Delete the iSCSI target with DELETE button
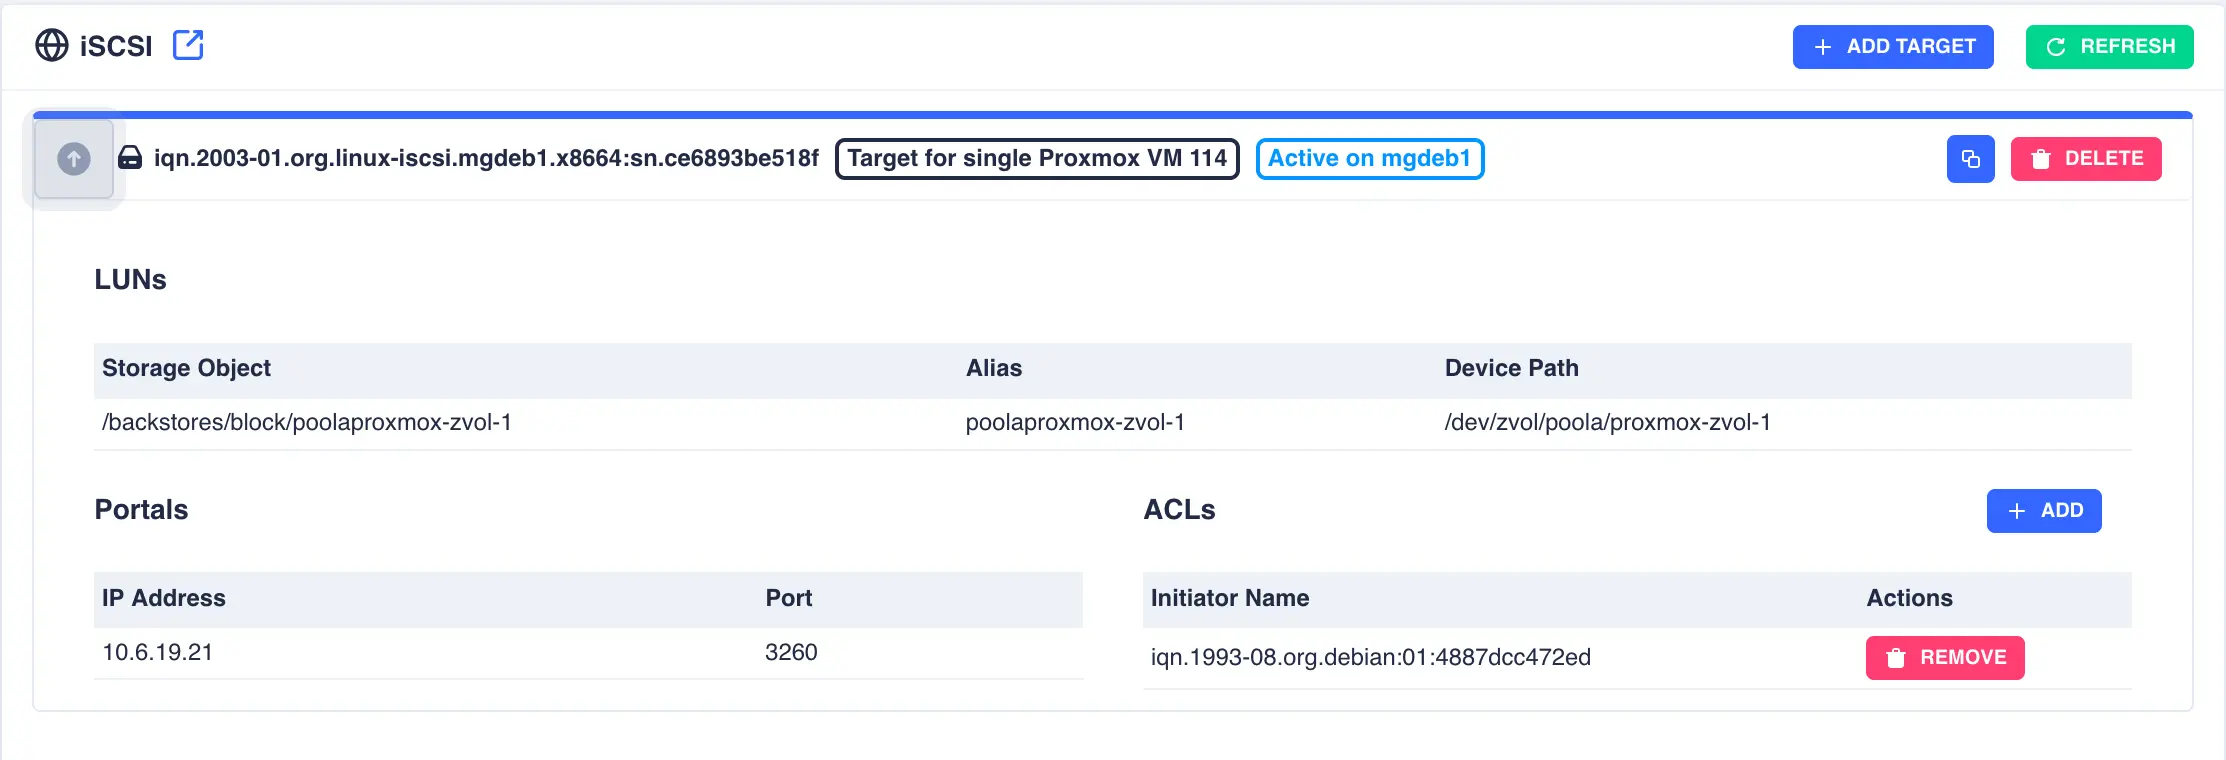The width and height of the screenshot is (2226, 760). [2085, 158]
